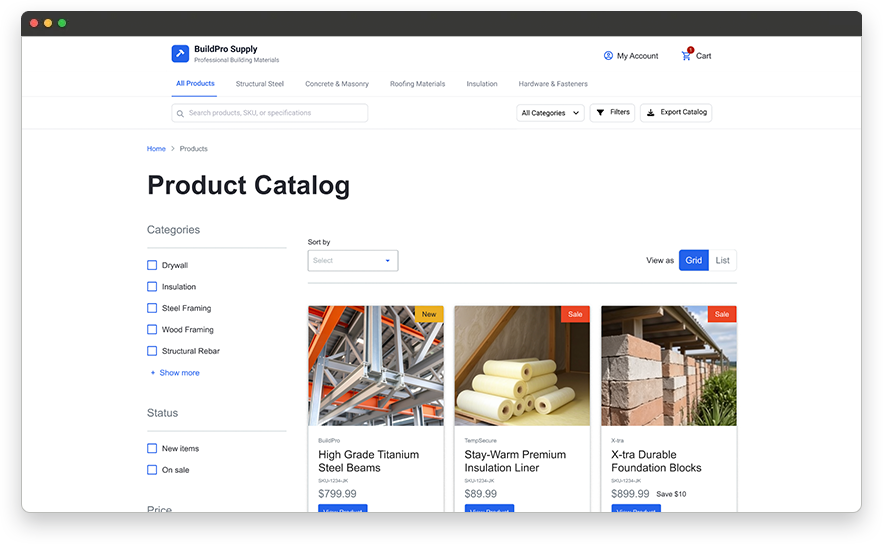Screen dimensions: 883x544
Task: Click the Sale badge on foundation blocks
Action: pos(722,314)
